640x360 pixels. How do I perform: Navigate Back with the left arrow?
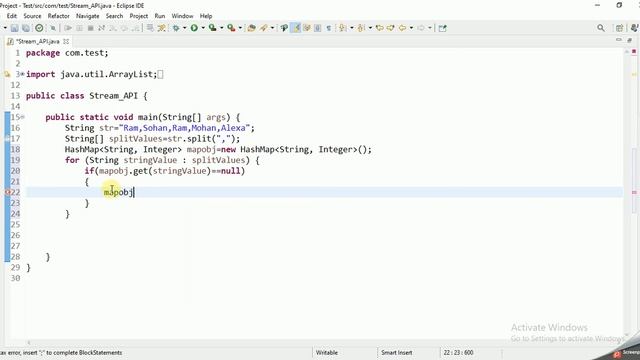coord(402,28)
